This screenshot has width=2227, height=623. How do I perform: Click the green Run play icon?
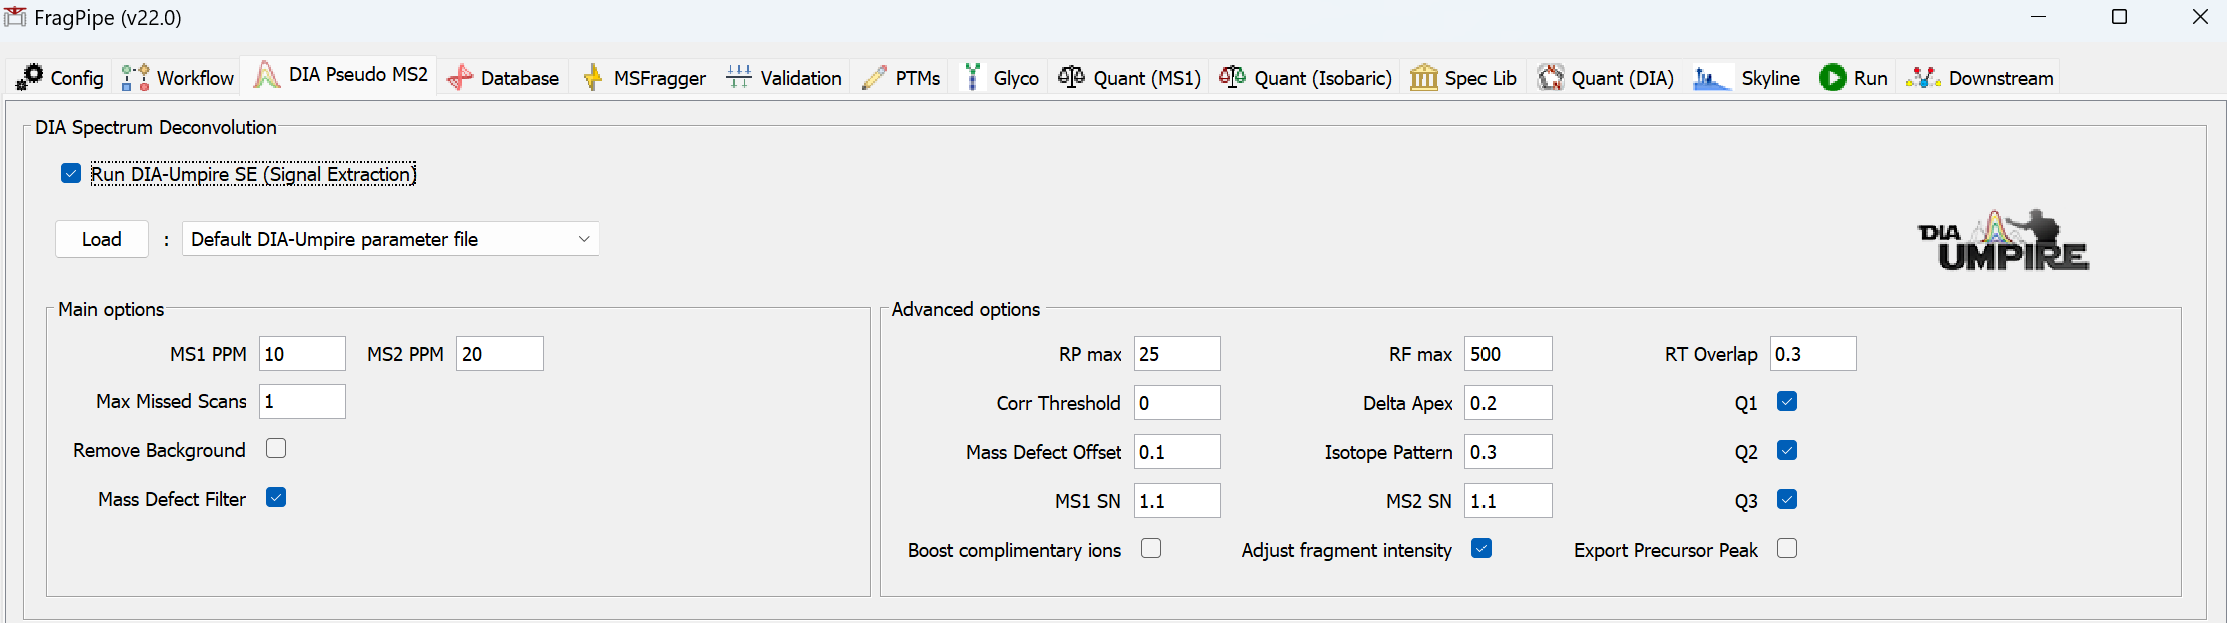(1833, 77)
